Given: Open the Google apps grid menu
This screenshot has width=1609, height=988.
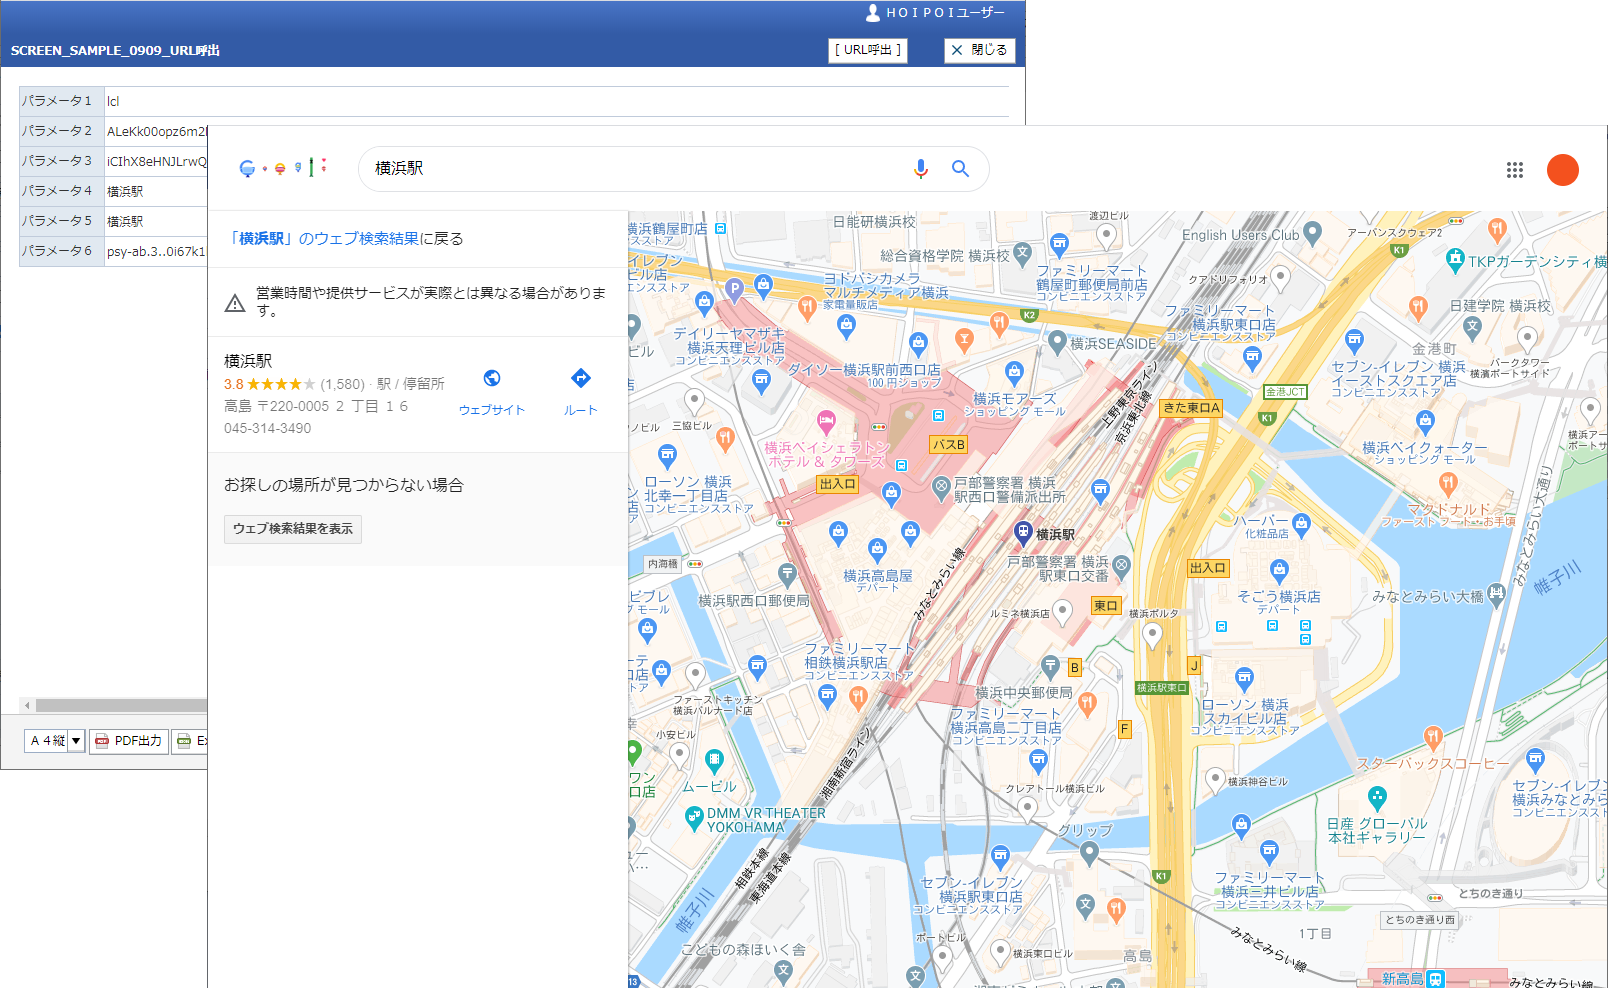Looking at the screenshot, I should pos(1515,170).
